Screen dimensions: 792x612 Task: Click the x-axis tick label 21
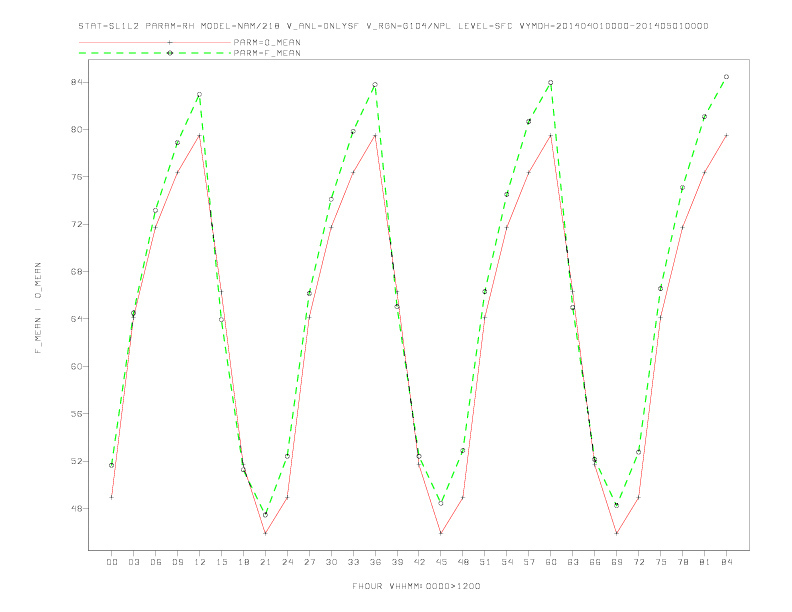[x=265, y=562]
